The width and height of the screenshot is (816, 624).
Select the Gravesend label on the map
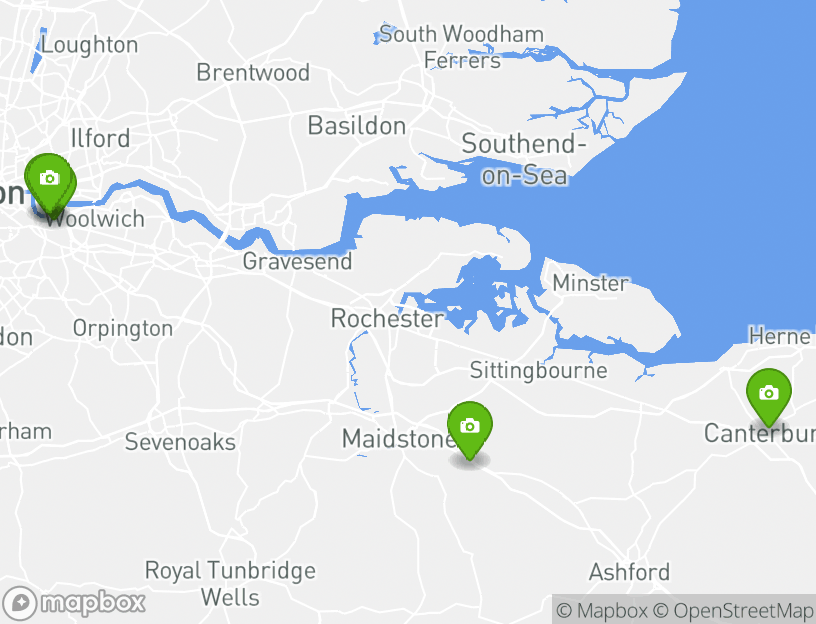click(x=297, y=261)
